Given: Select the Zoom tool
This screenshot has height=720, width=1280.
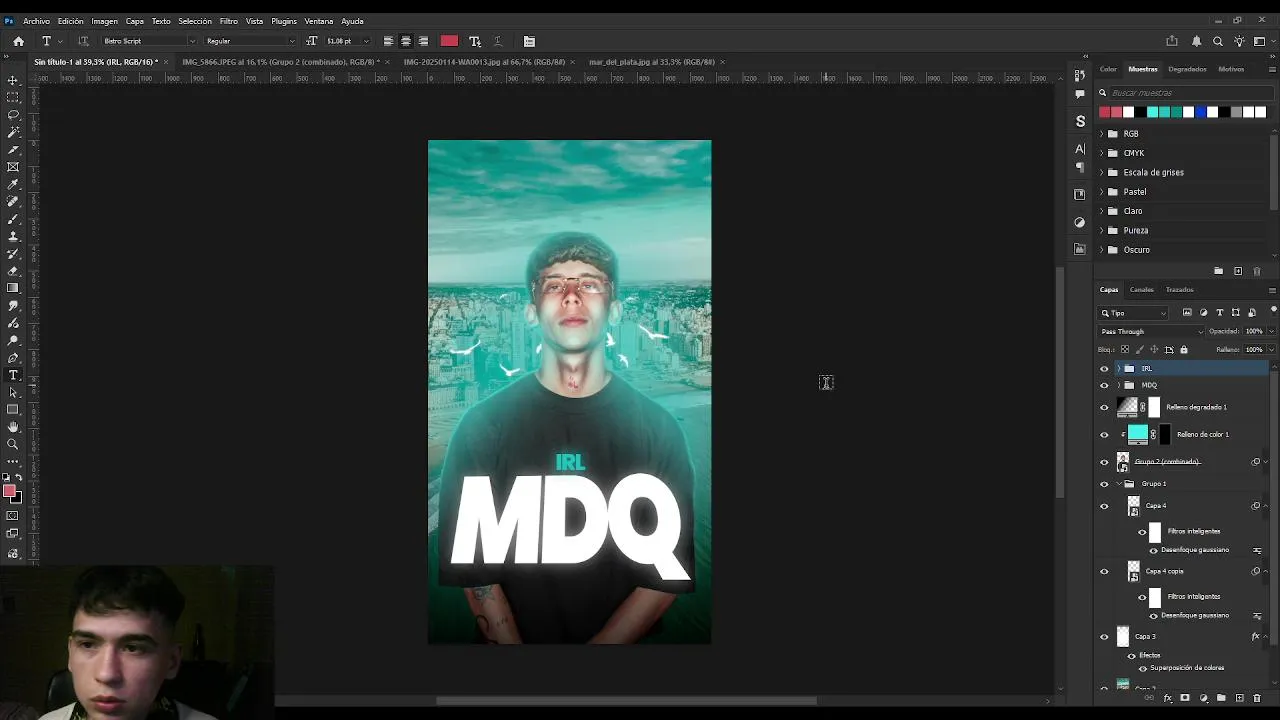Looking at the screenshot, I should (13, 444).
